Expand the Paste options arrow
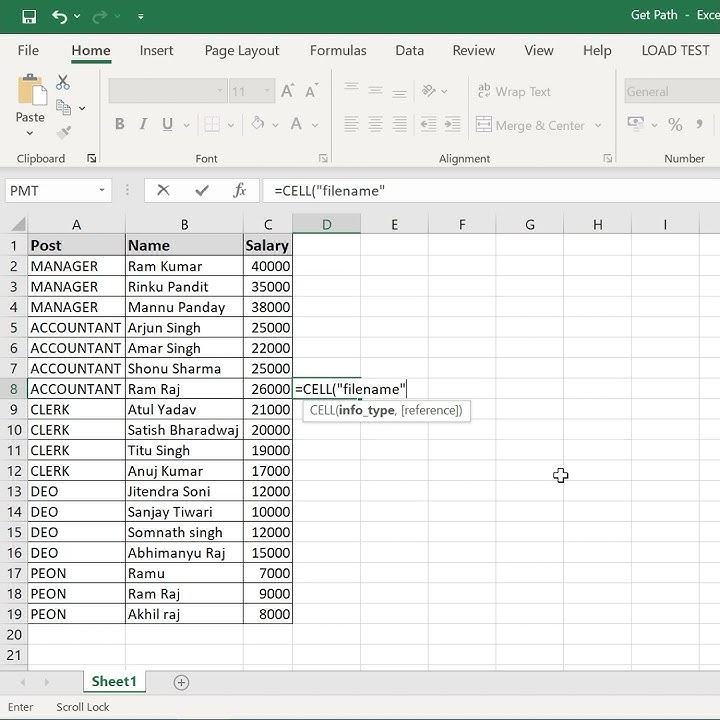 click(x=30, y=133)
